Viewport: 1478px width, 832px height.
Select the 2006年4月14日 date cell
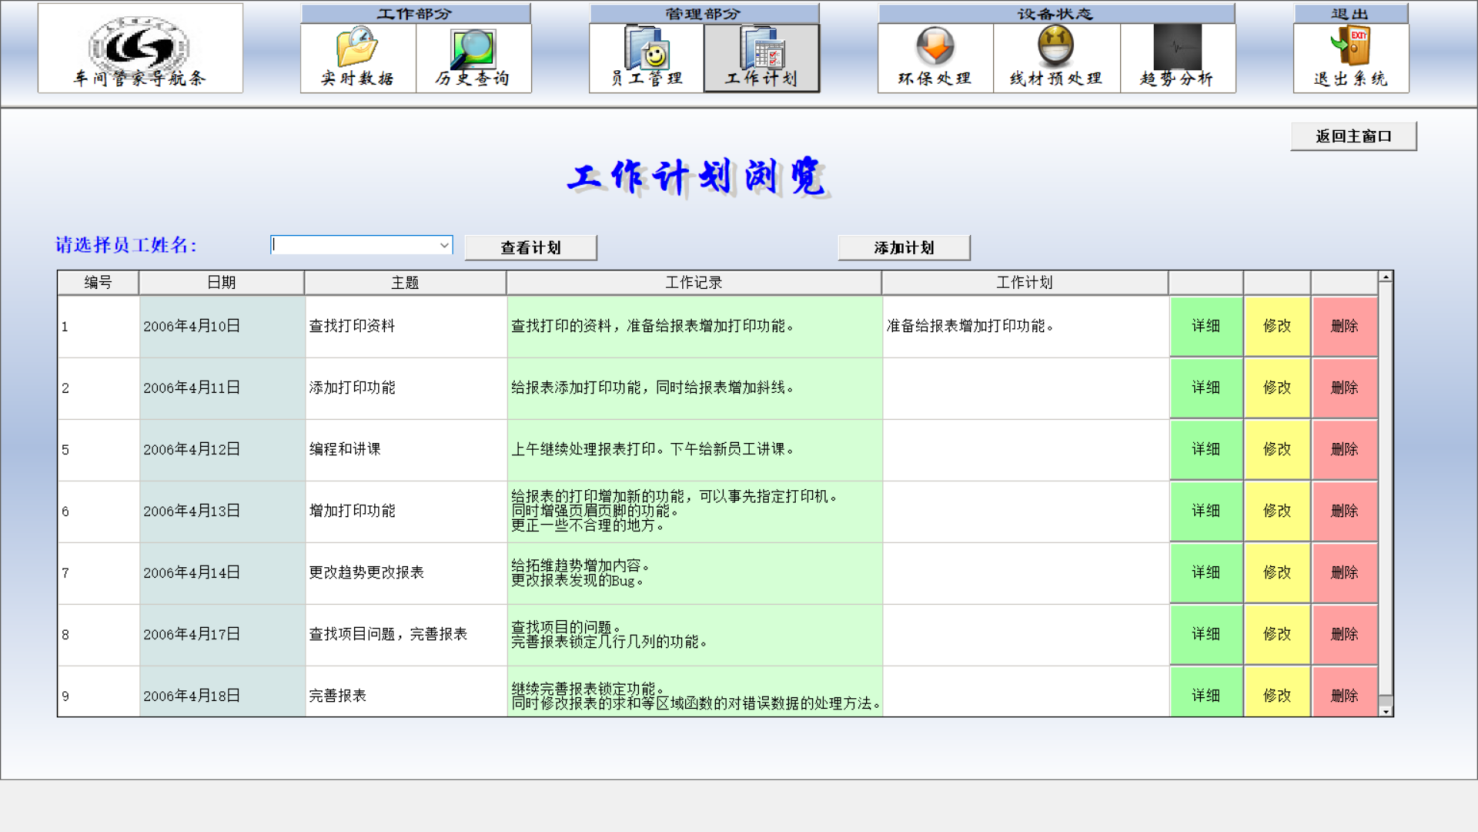tap(222, 573)
